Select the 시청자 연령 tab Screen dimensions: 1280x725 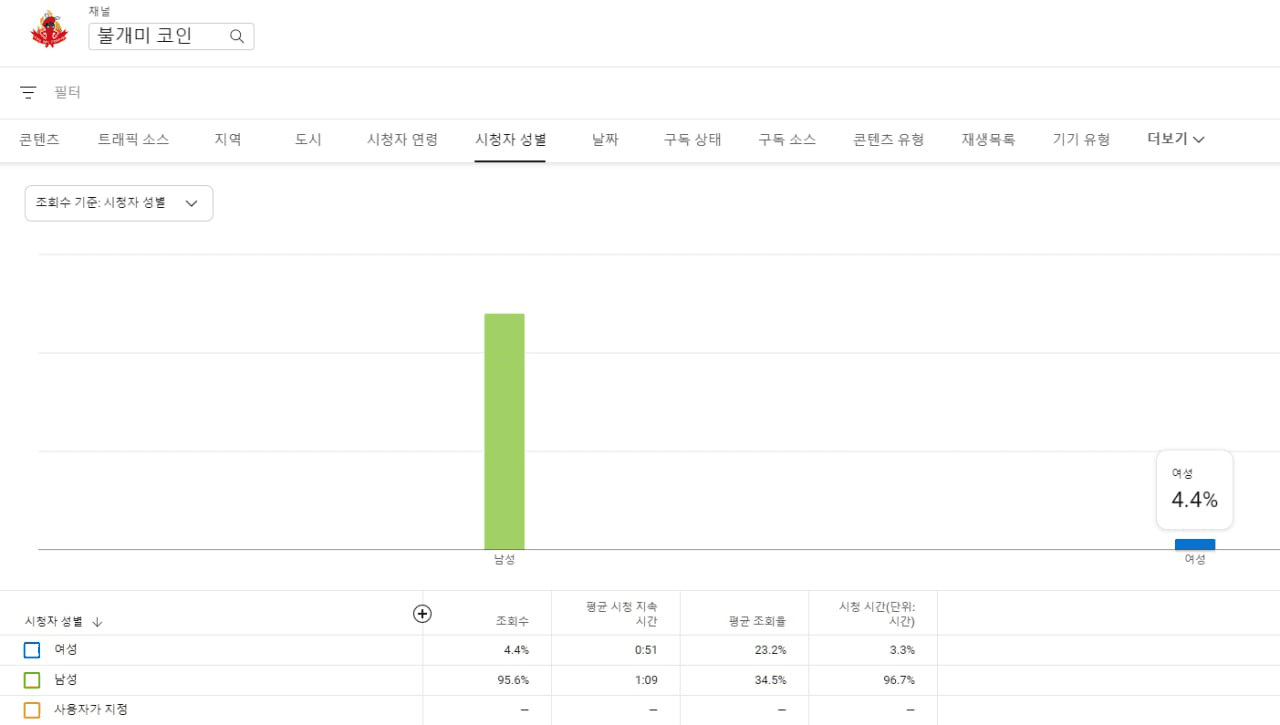[402, 140]
